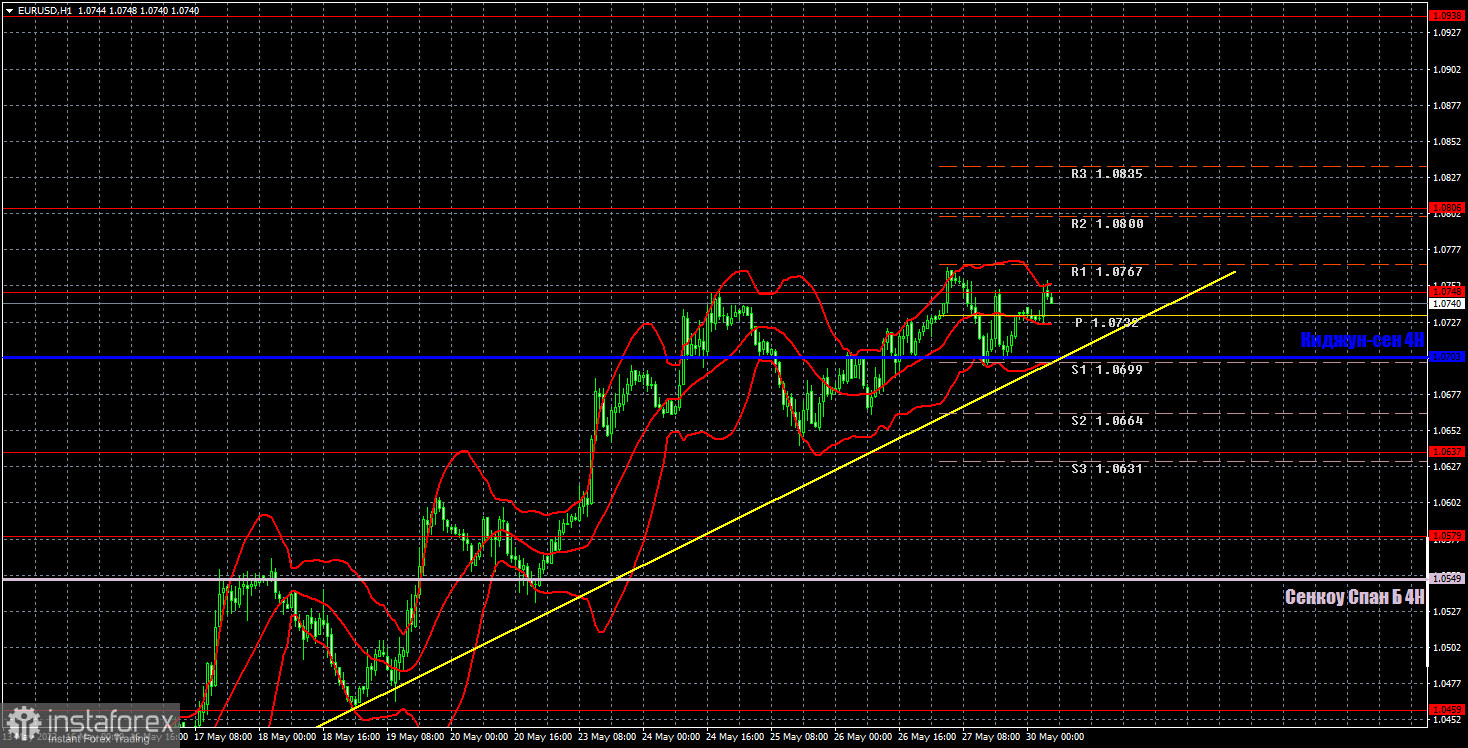Click the 1.0777 price axis value
Viewport: 1468px width, 748px height.
click(1447, 249)
